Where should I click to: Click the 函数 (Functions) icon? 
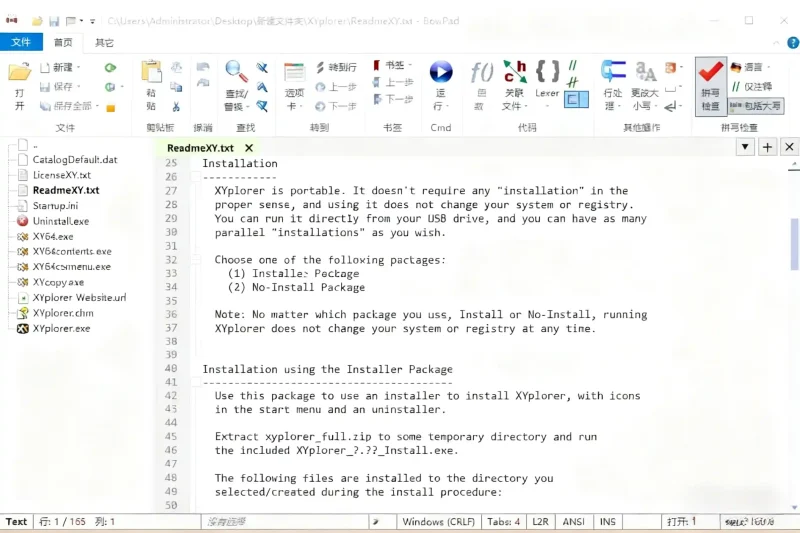pos(481,73)
